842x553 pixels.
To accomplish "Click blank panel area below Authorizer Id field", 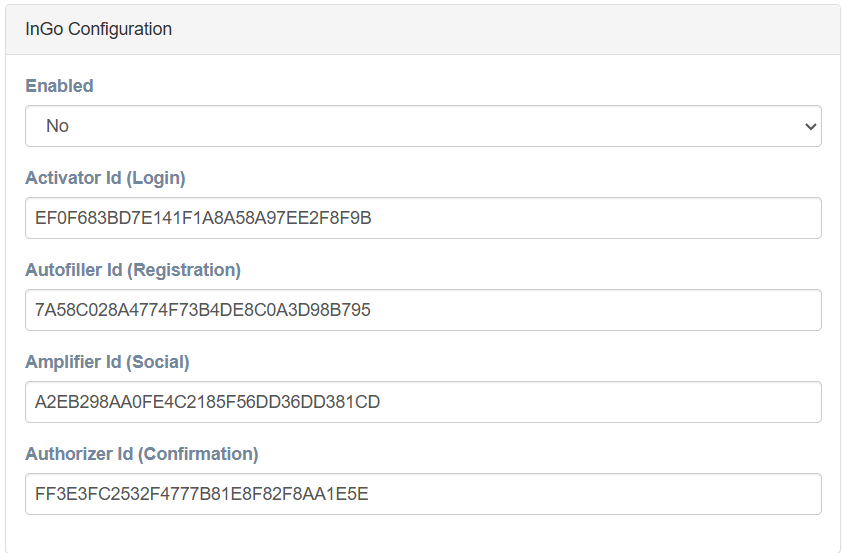I will (x=423, y=534).
